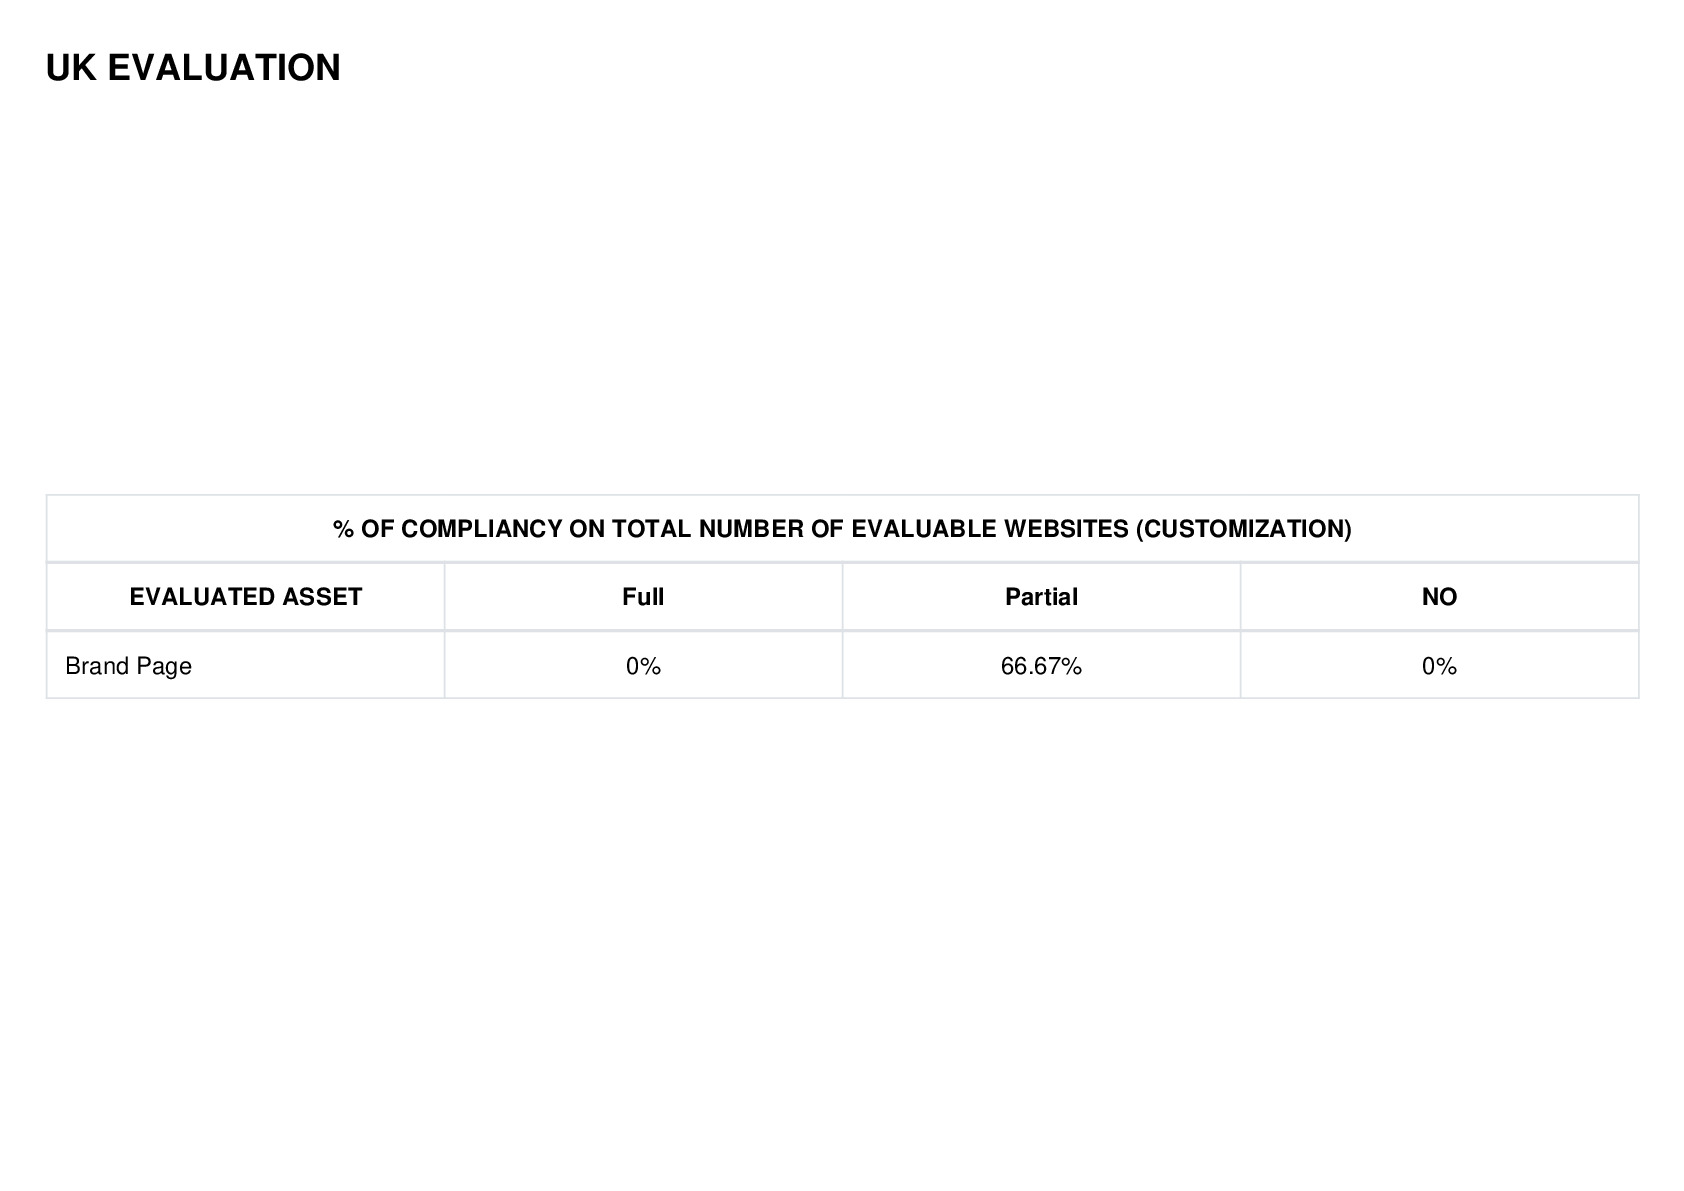Select the Brand Page row label
The height and width of the screenshot is (1191, 1684).
(x=128, y=666)
